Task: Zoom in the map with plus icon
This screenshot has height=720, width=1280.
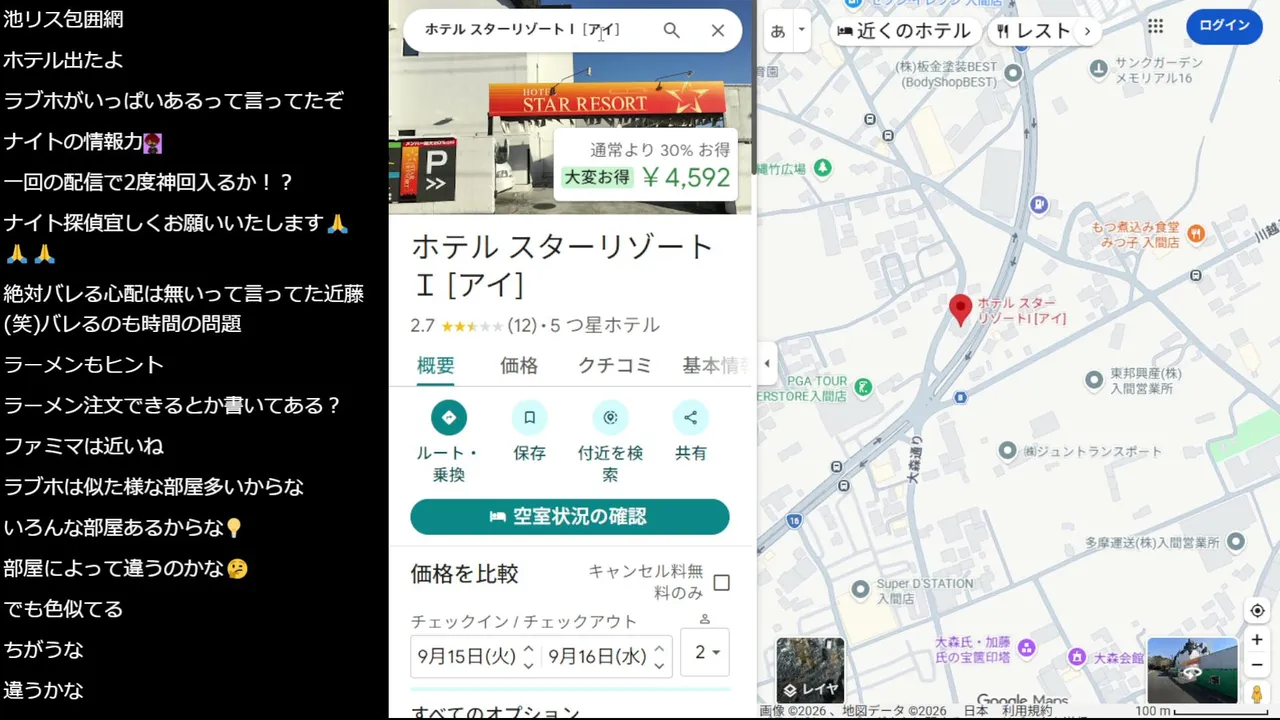Action: pyautogui.click(x=1257, y=640)
